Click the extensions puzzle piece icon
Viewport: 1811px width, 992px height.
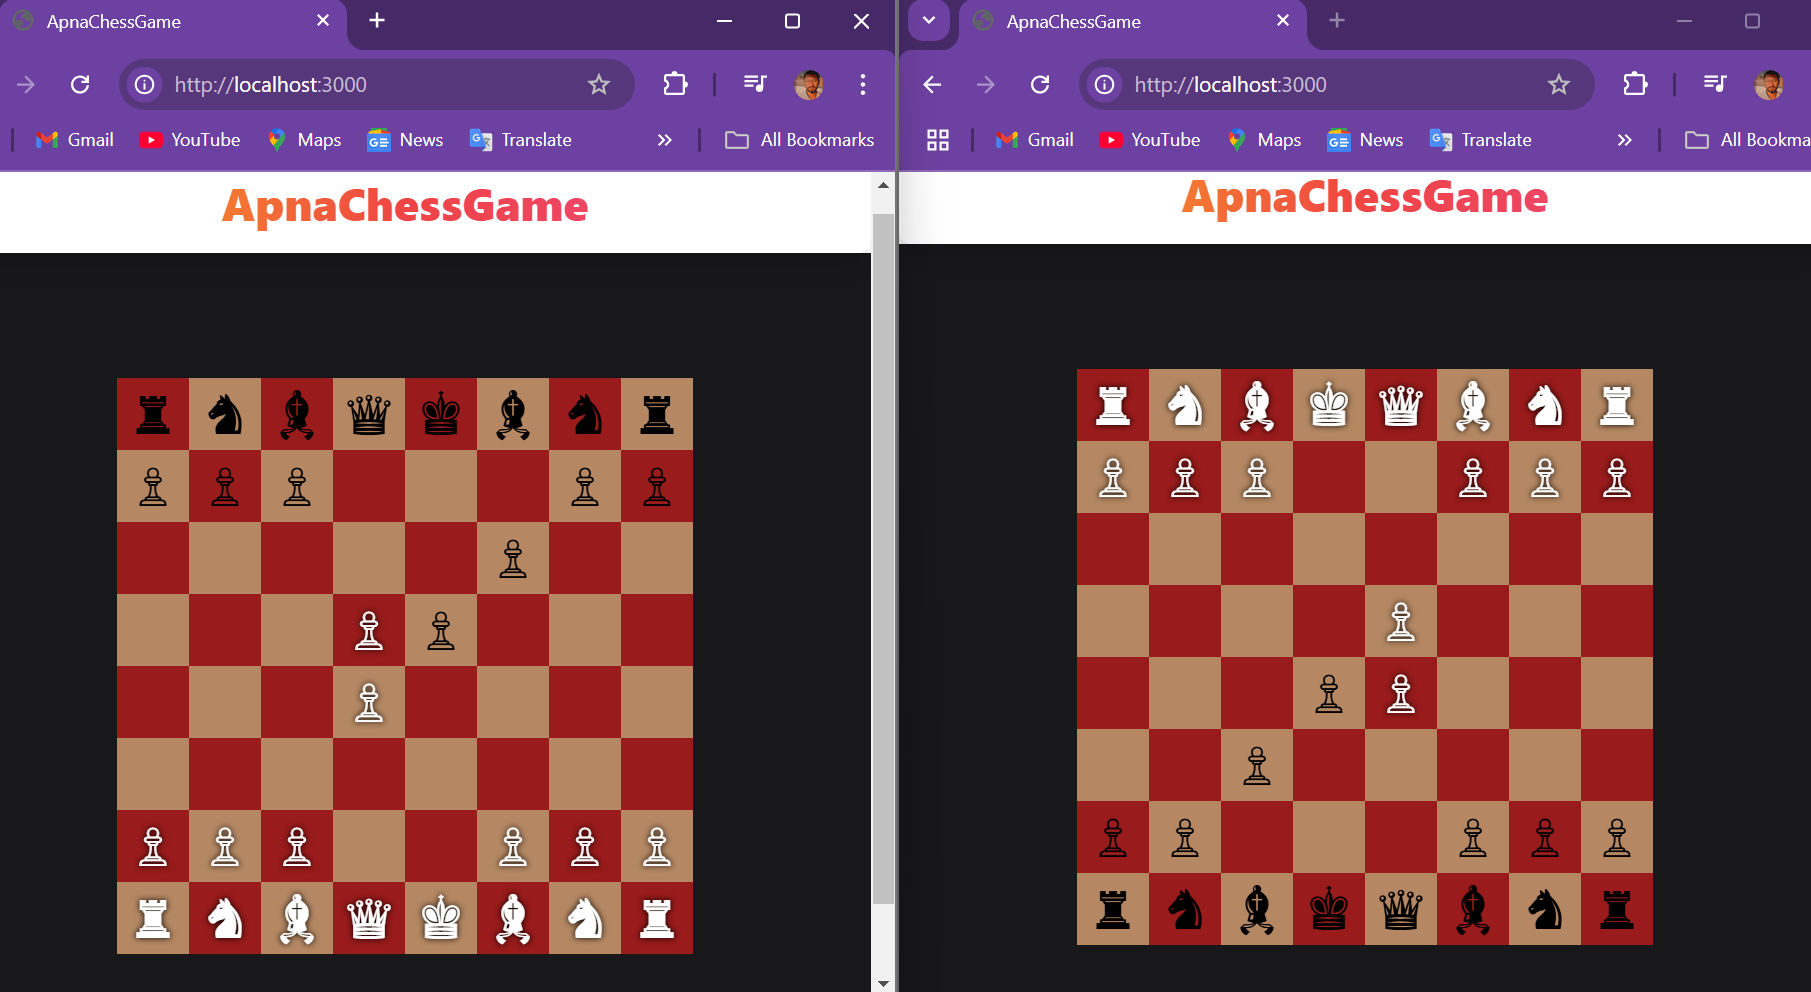tap(675, 84)
